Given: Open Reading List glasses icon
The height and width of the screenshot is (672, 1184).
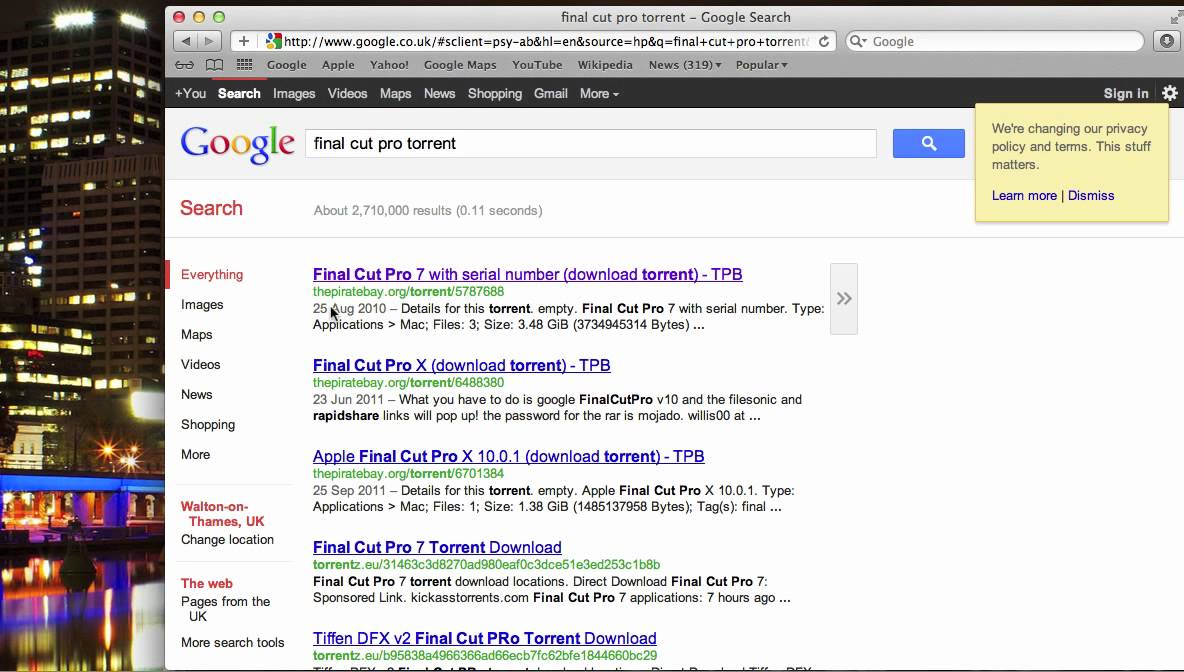Looking at the screenshot, I should [x=184, y=65].
